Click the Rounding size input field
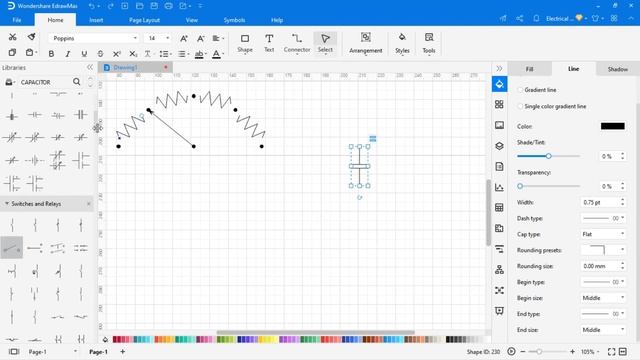 point(599,266)
